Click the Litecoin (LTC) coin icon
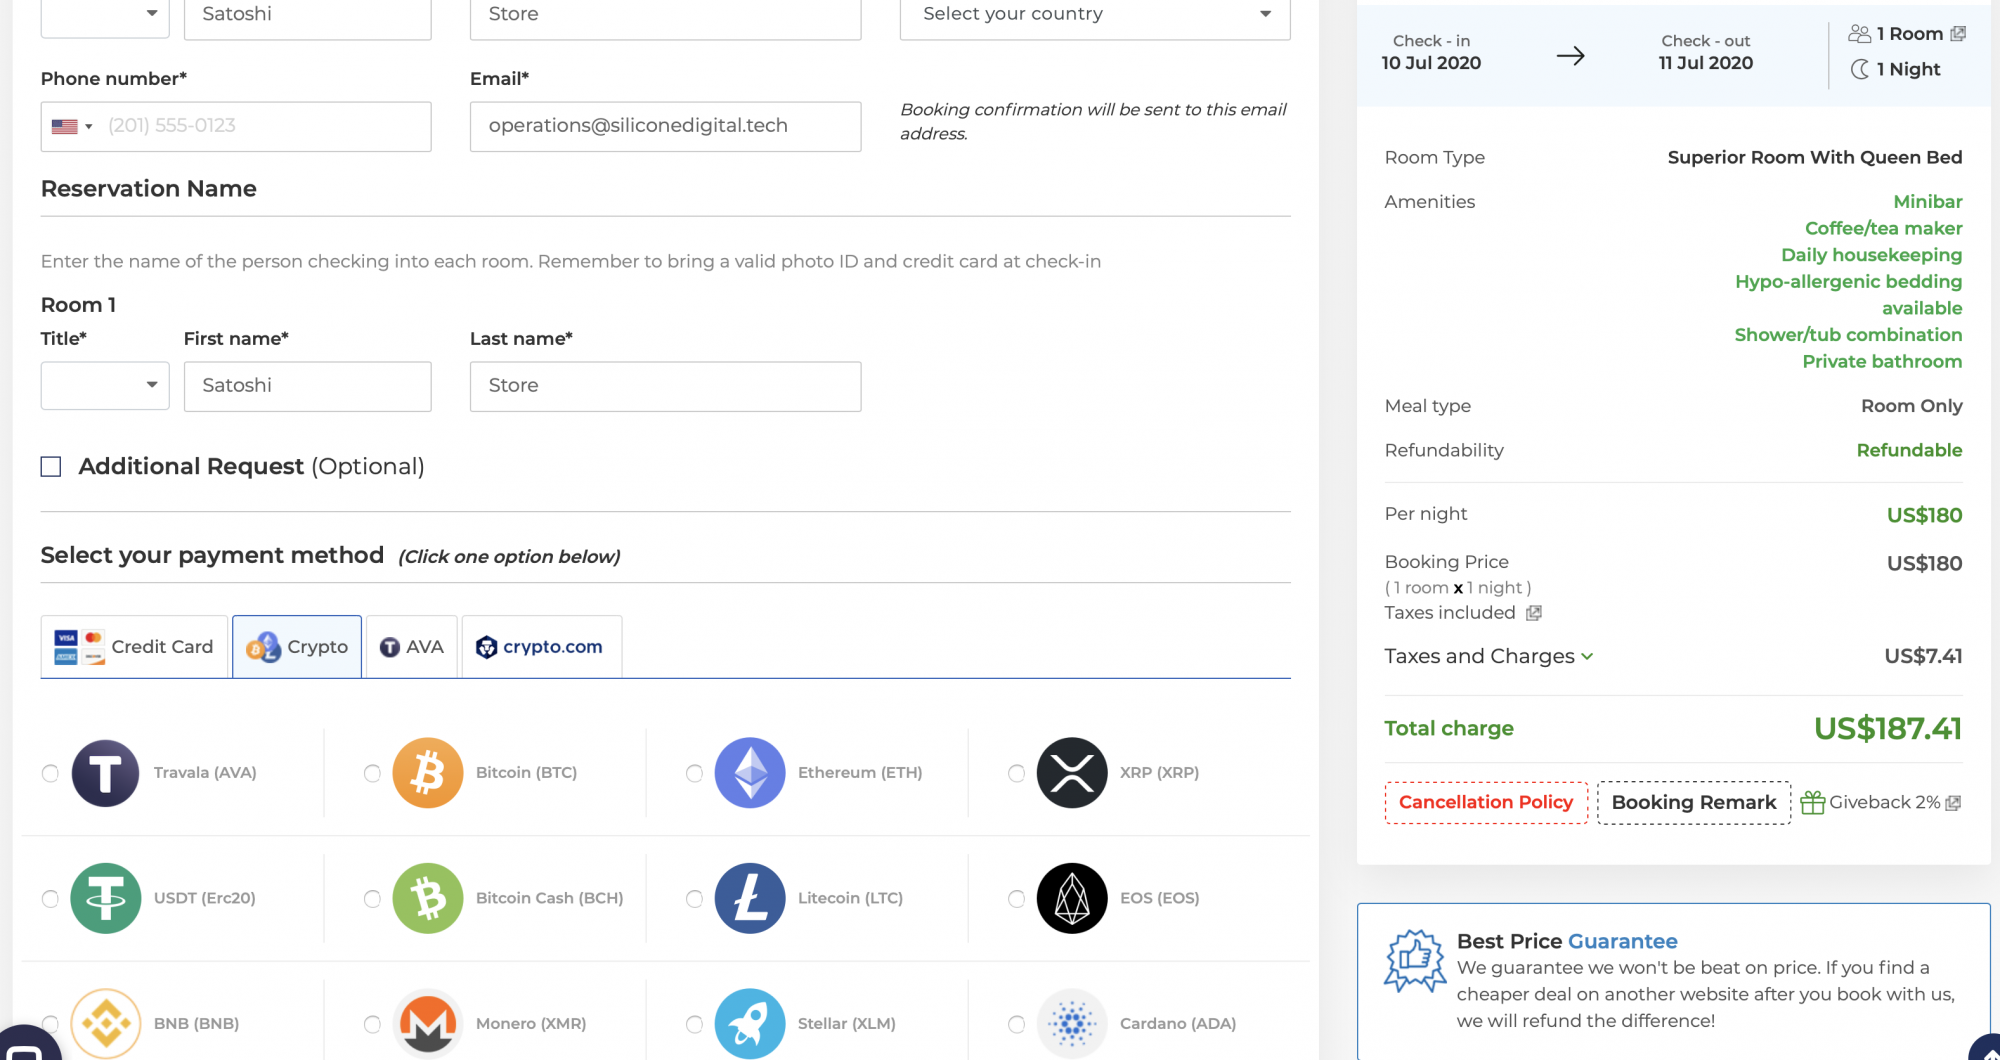Viewport: 2000px width, 1060px height. [x=750, y=898]
